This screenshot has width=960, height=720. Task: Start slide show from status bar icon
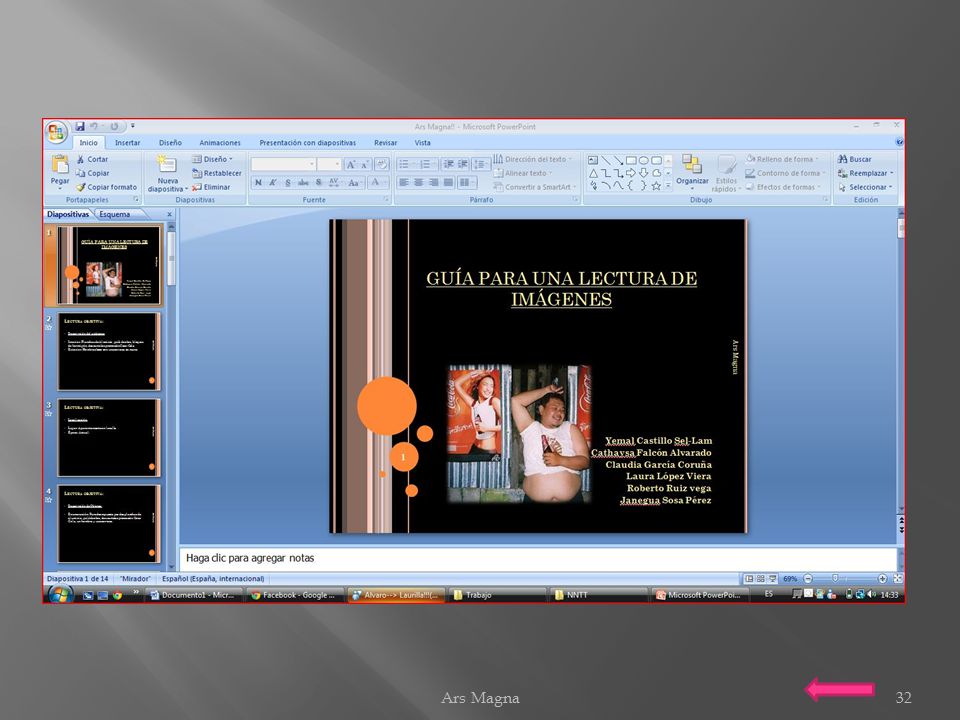coord(773,579)
